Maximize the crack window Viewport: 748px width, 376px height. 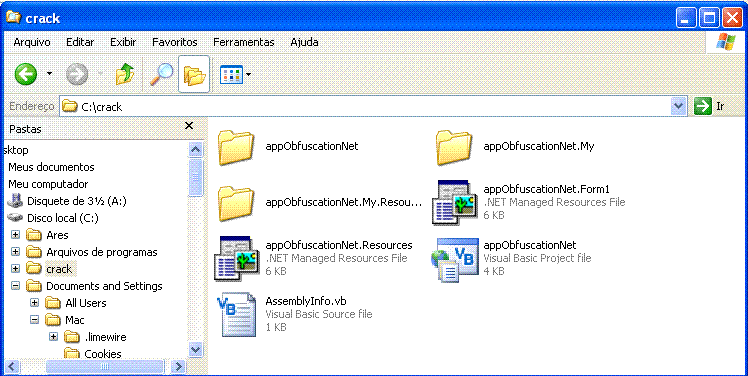coord(709,19)
